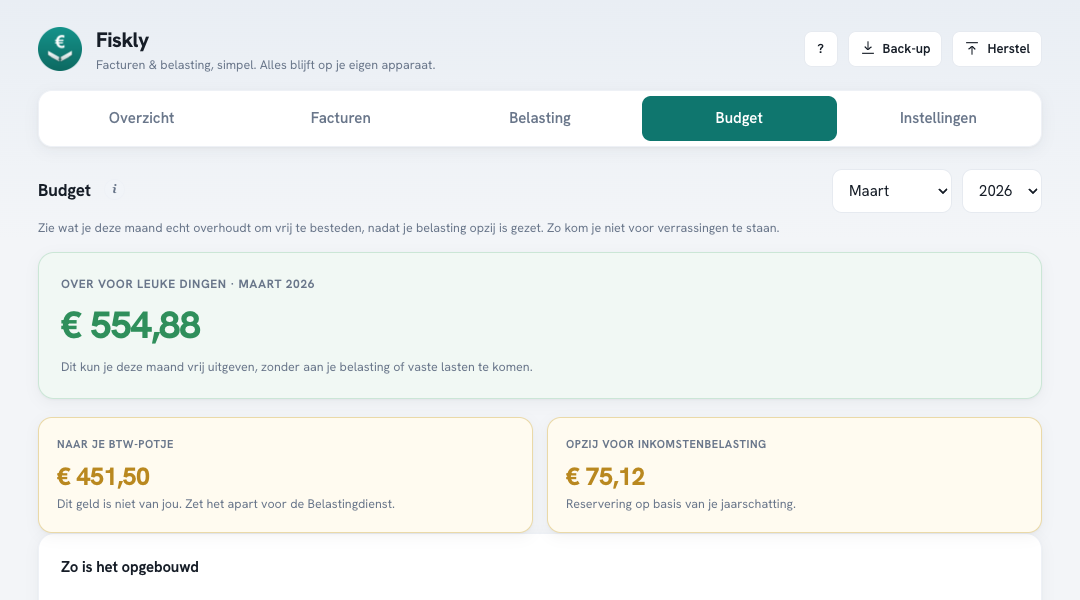This screenshot has width=1080, height=600.
Task: Click the inkomstenbelasting amount € 75,12
Action: [605, 477]
